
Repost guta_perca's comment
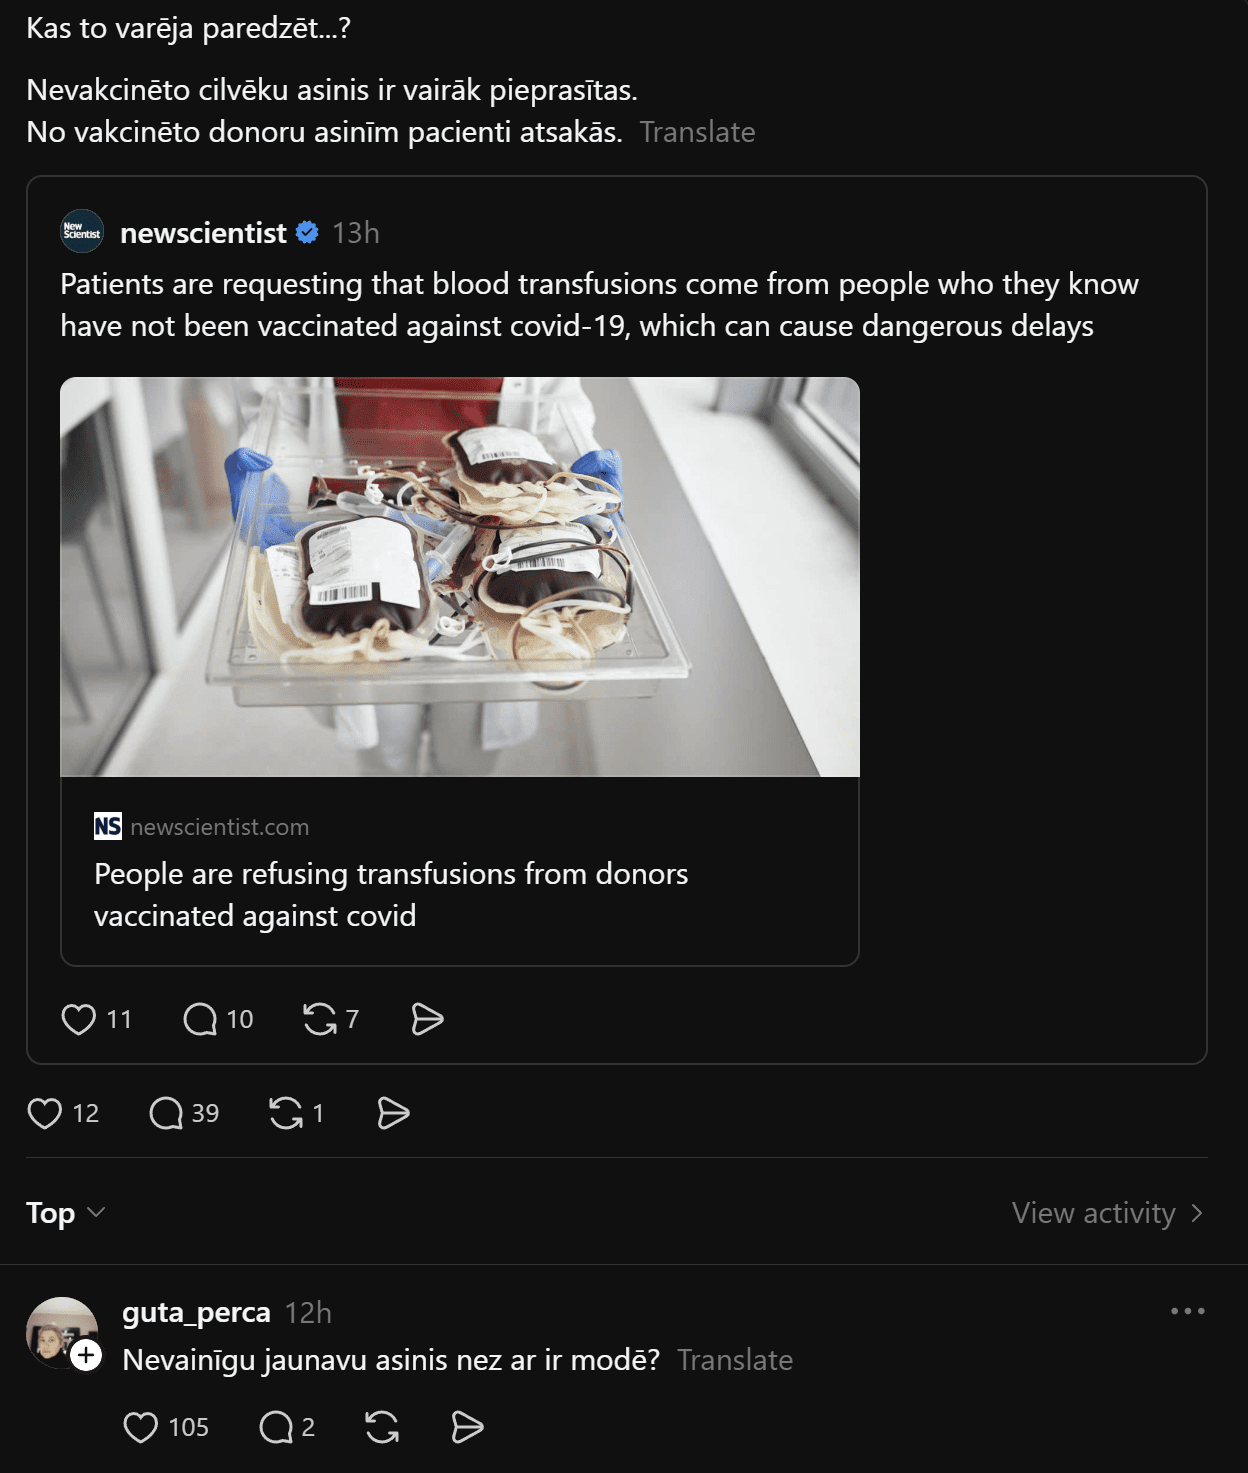tap(382, 1427)
